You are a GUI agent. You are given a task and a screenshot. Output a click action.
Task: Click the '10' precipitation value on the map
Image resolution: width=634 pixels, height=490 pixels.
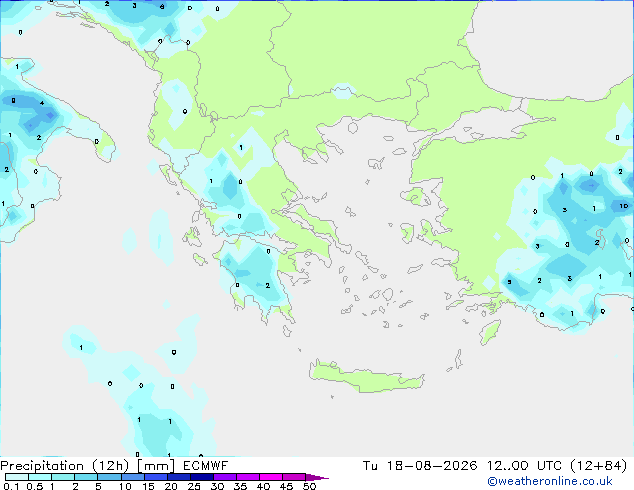624,206
